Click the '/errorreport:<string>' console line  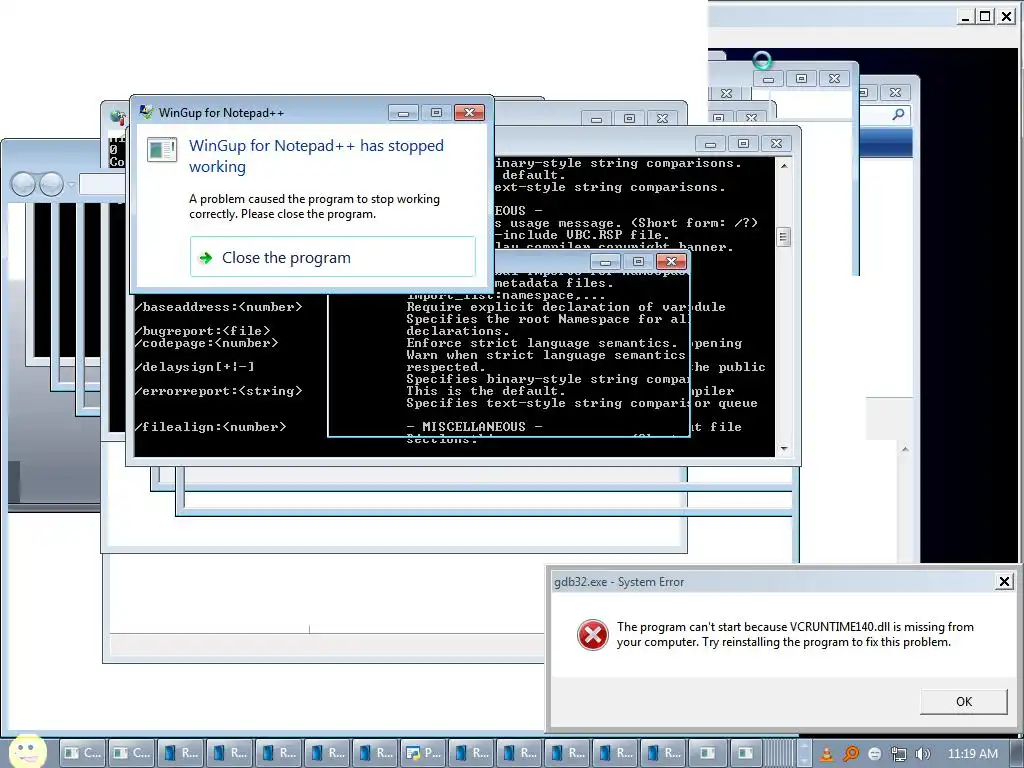click(219, 391)
